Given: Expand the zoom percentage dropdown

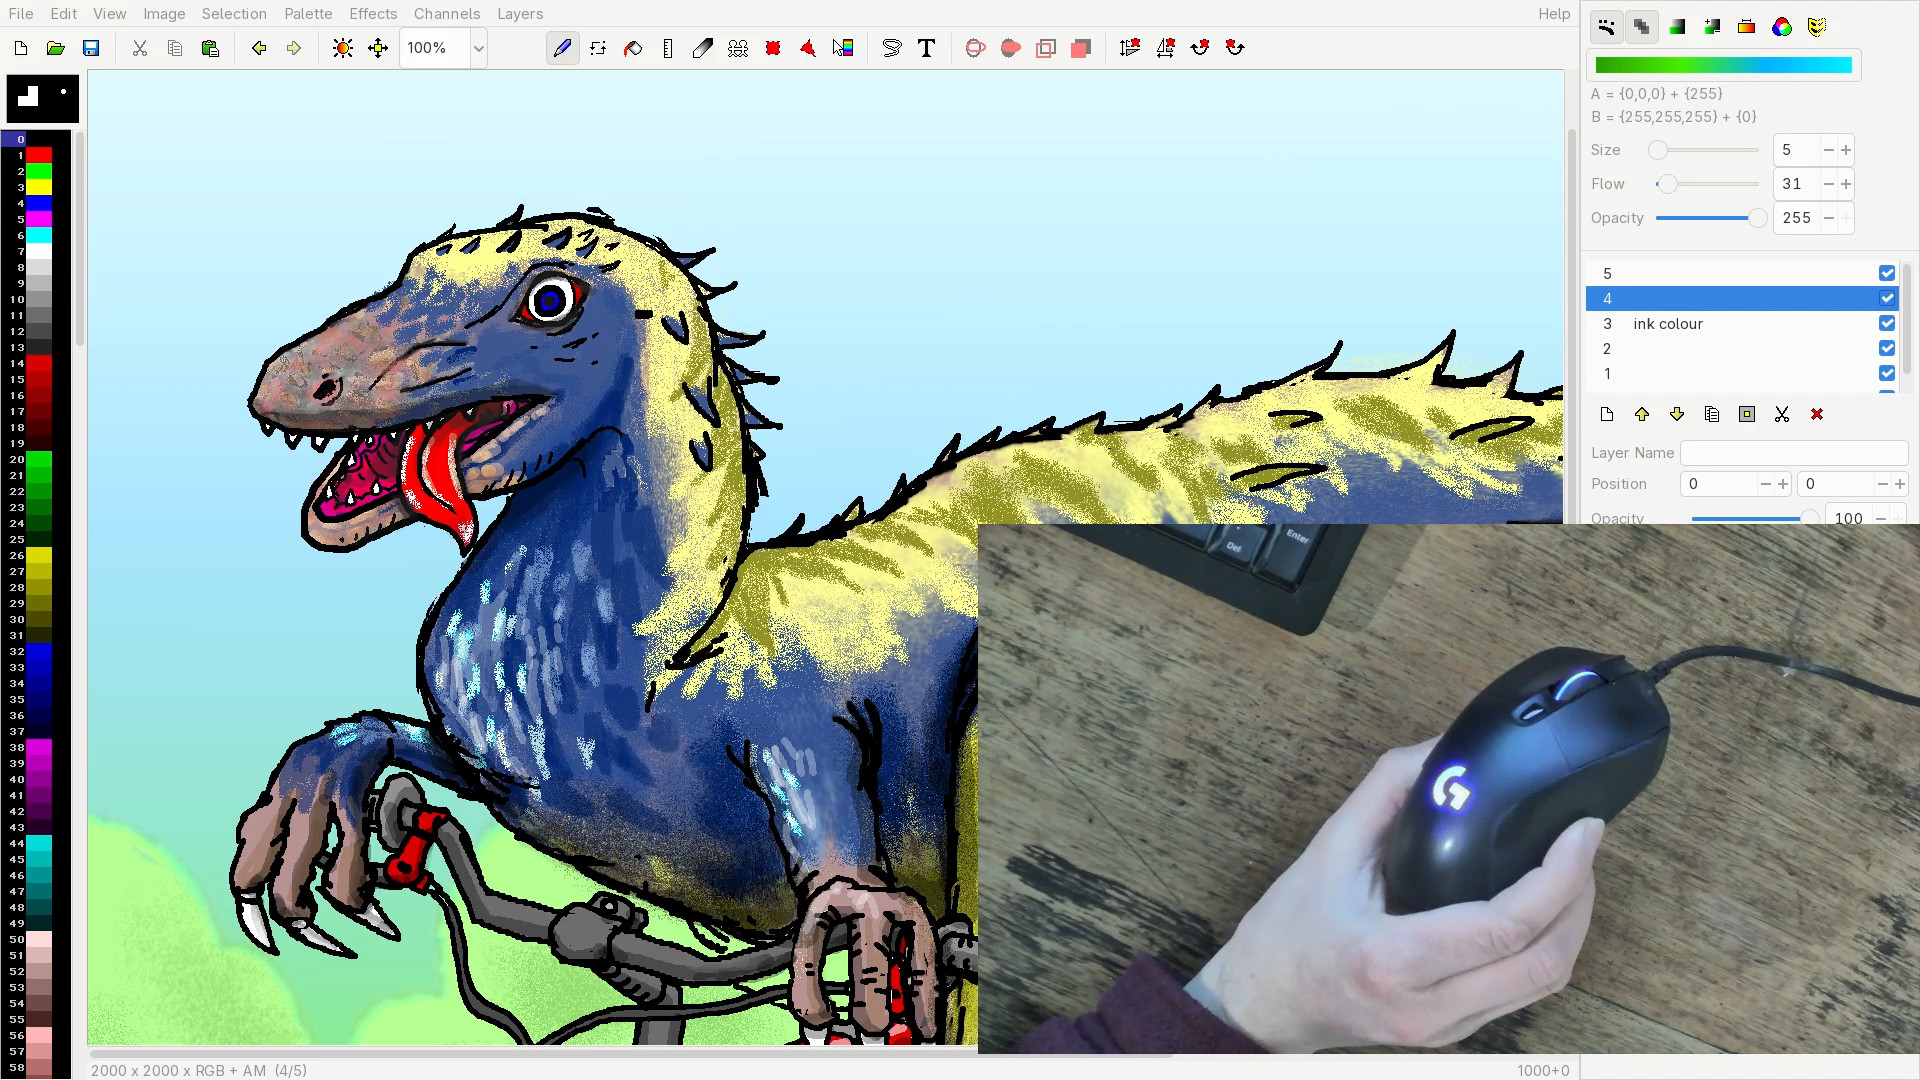Looking at the screenshot, I should pos(479,48).
